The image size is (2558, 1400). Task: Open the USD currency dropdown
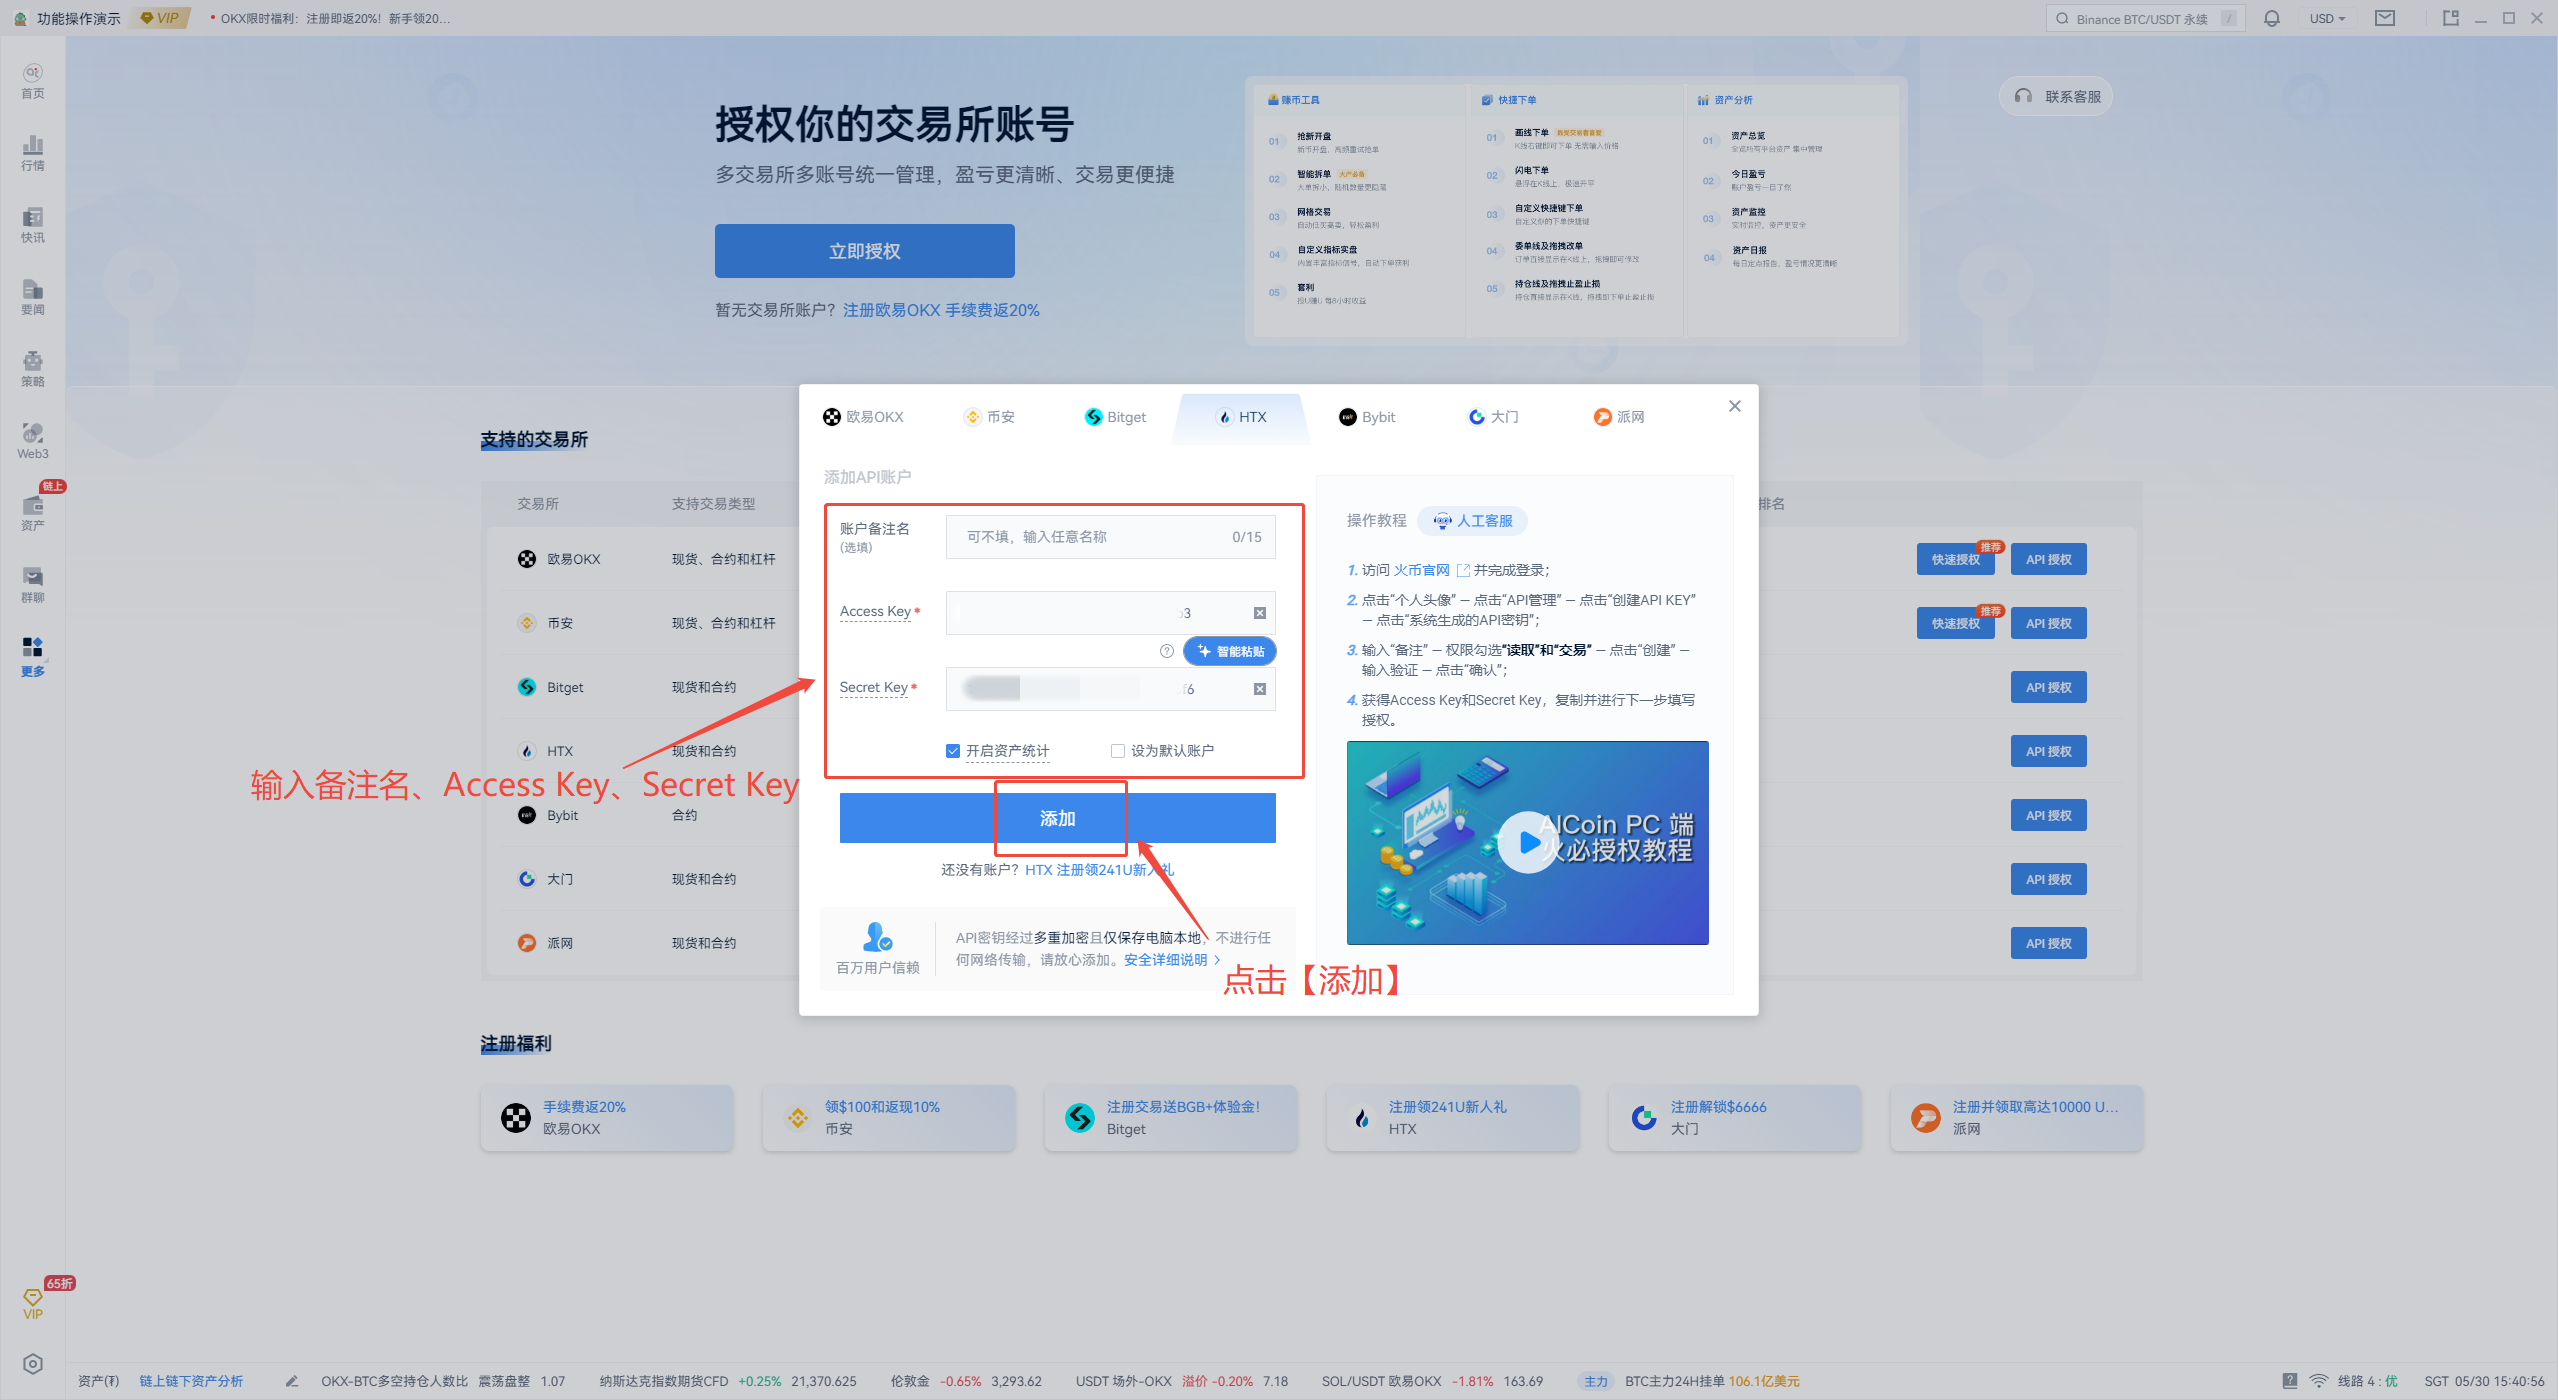pyautogui.click(x=2328, y=18)
